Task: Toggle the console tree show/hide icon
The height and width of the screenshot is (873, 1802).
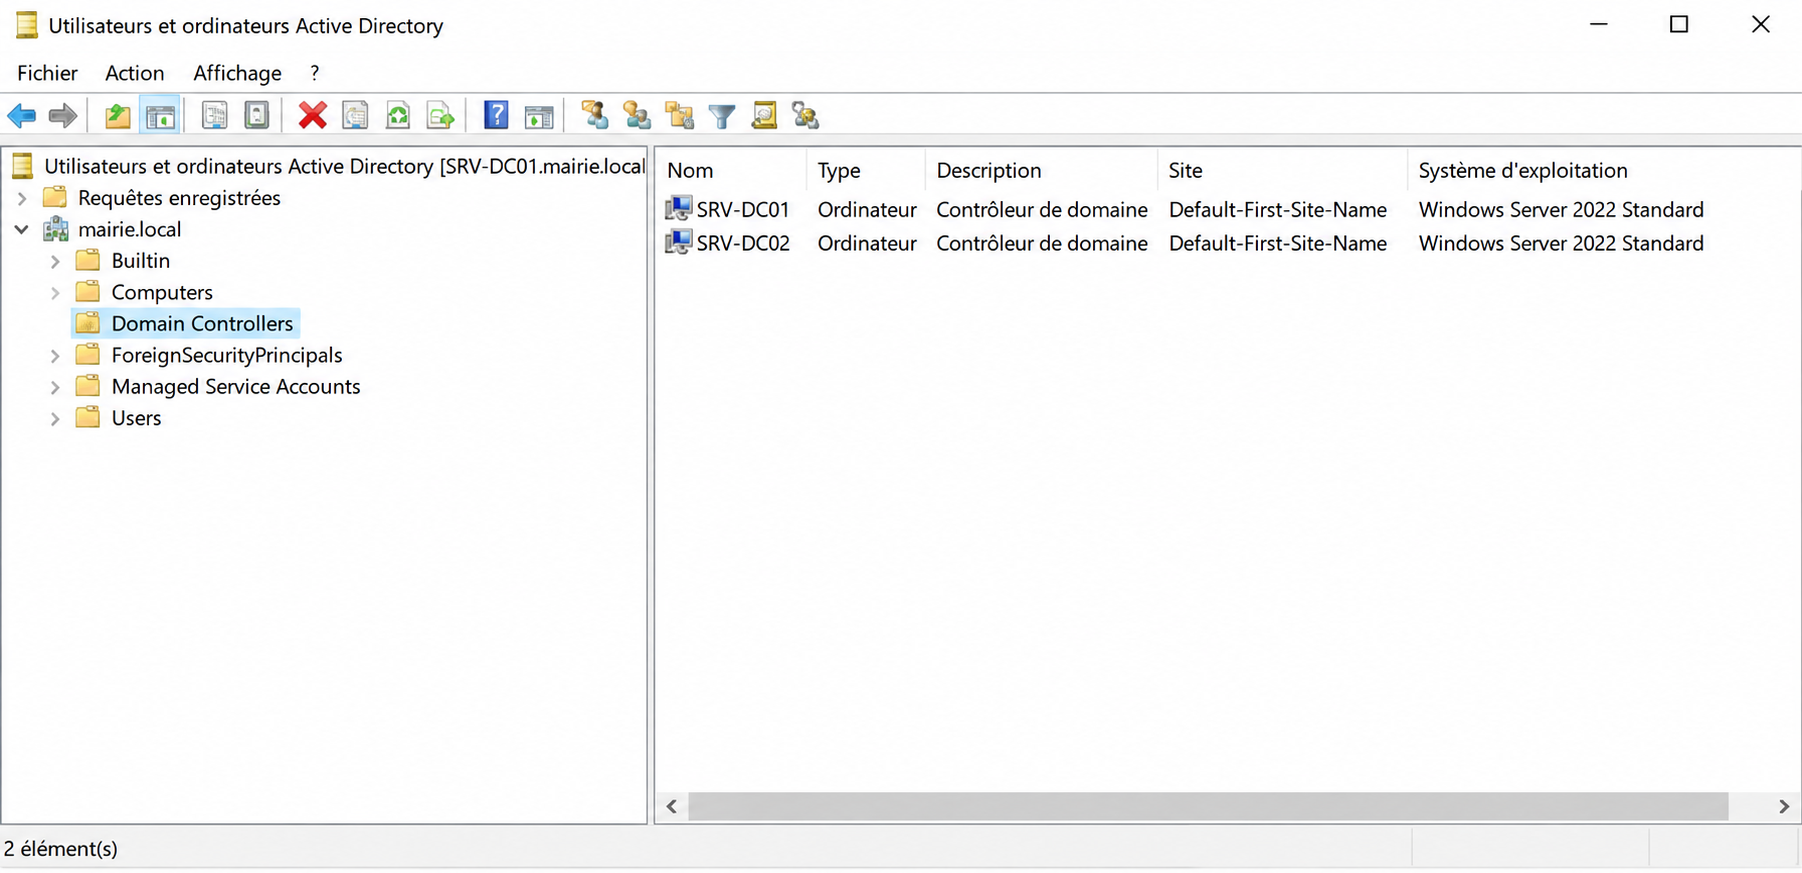Action: point(161,116)
